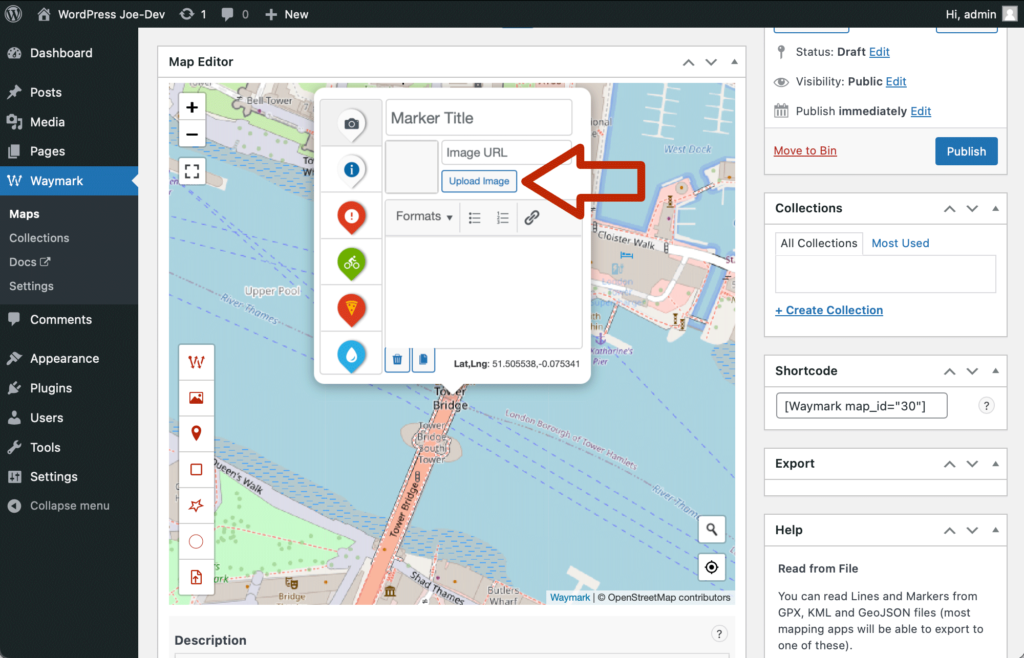Click the Marker Title text field
Screen dimensions: 1024x658
pyautogui.click(x=478, y=118)
